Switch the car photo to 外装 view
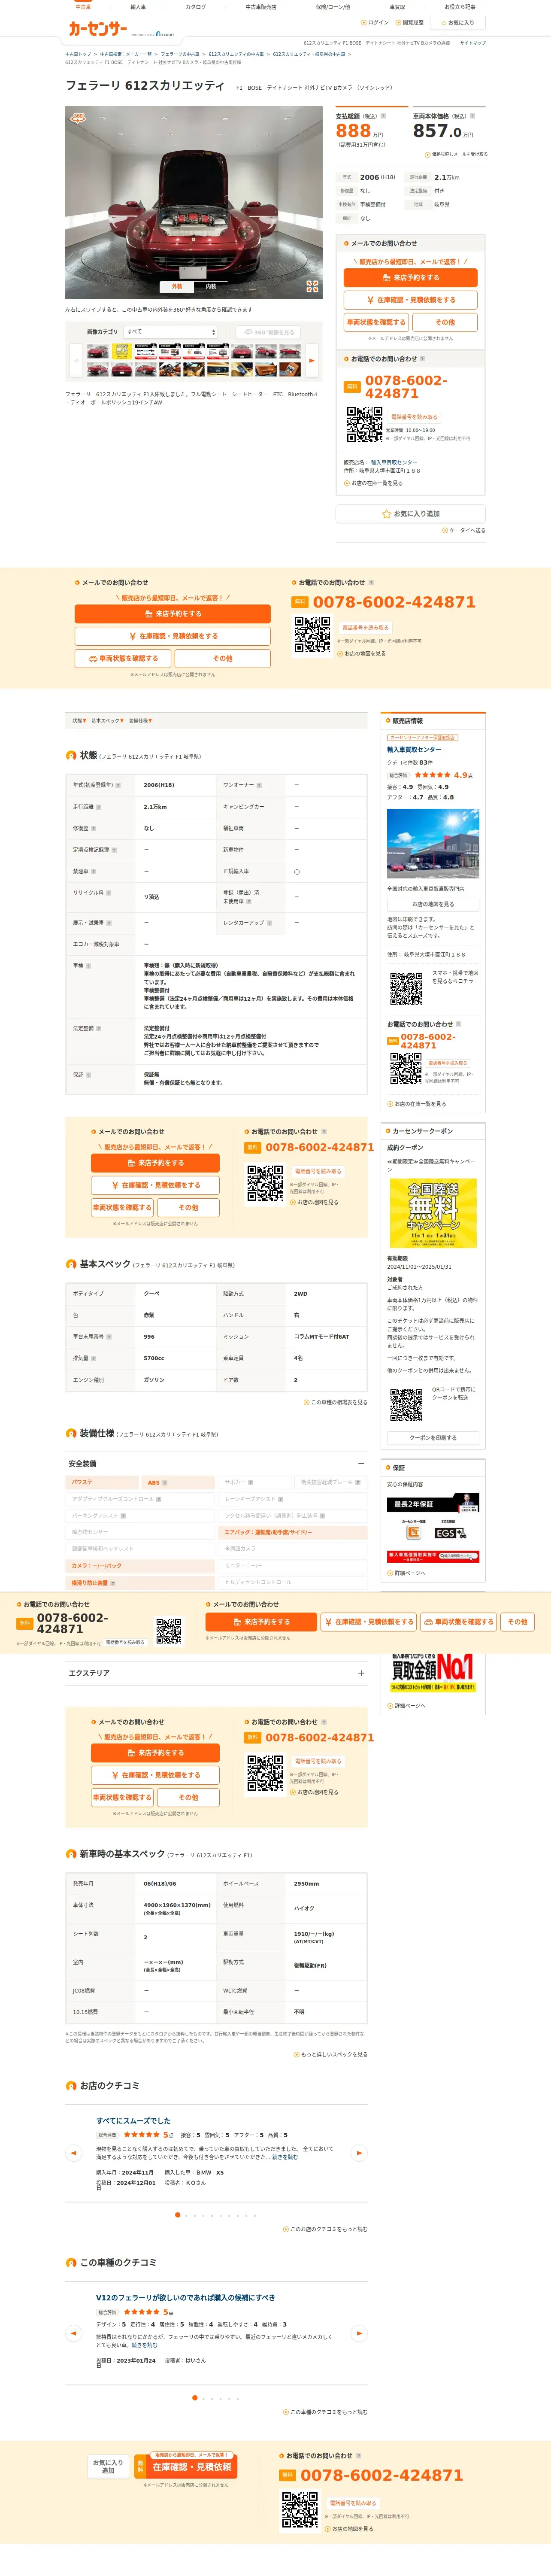 (x=177, y=287)
